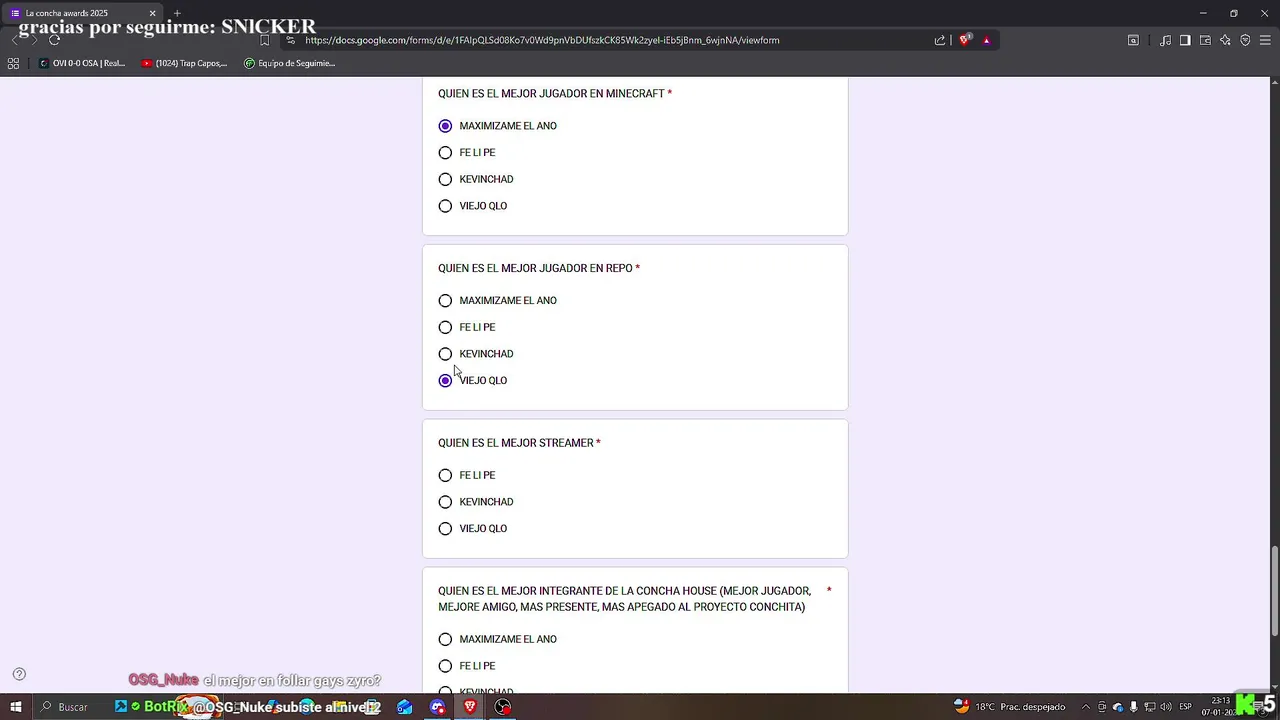The image size is (1280, 720).
Task: Toggle the browser sidebar panel icon
Action: point(1185,40)
